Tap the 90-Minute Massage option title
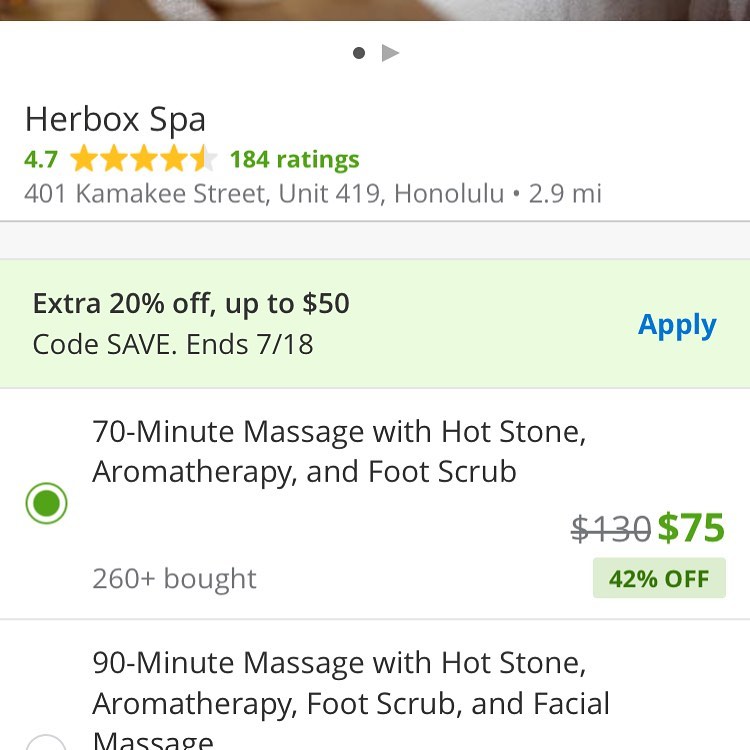 [x=350, y=683]
